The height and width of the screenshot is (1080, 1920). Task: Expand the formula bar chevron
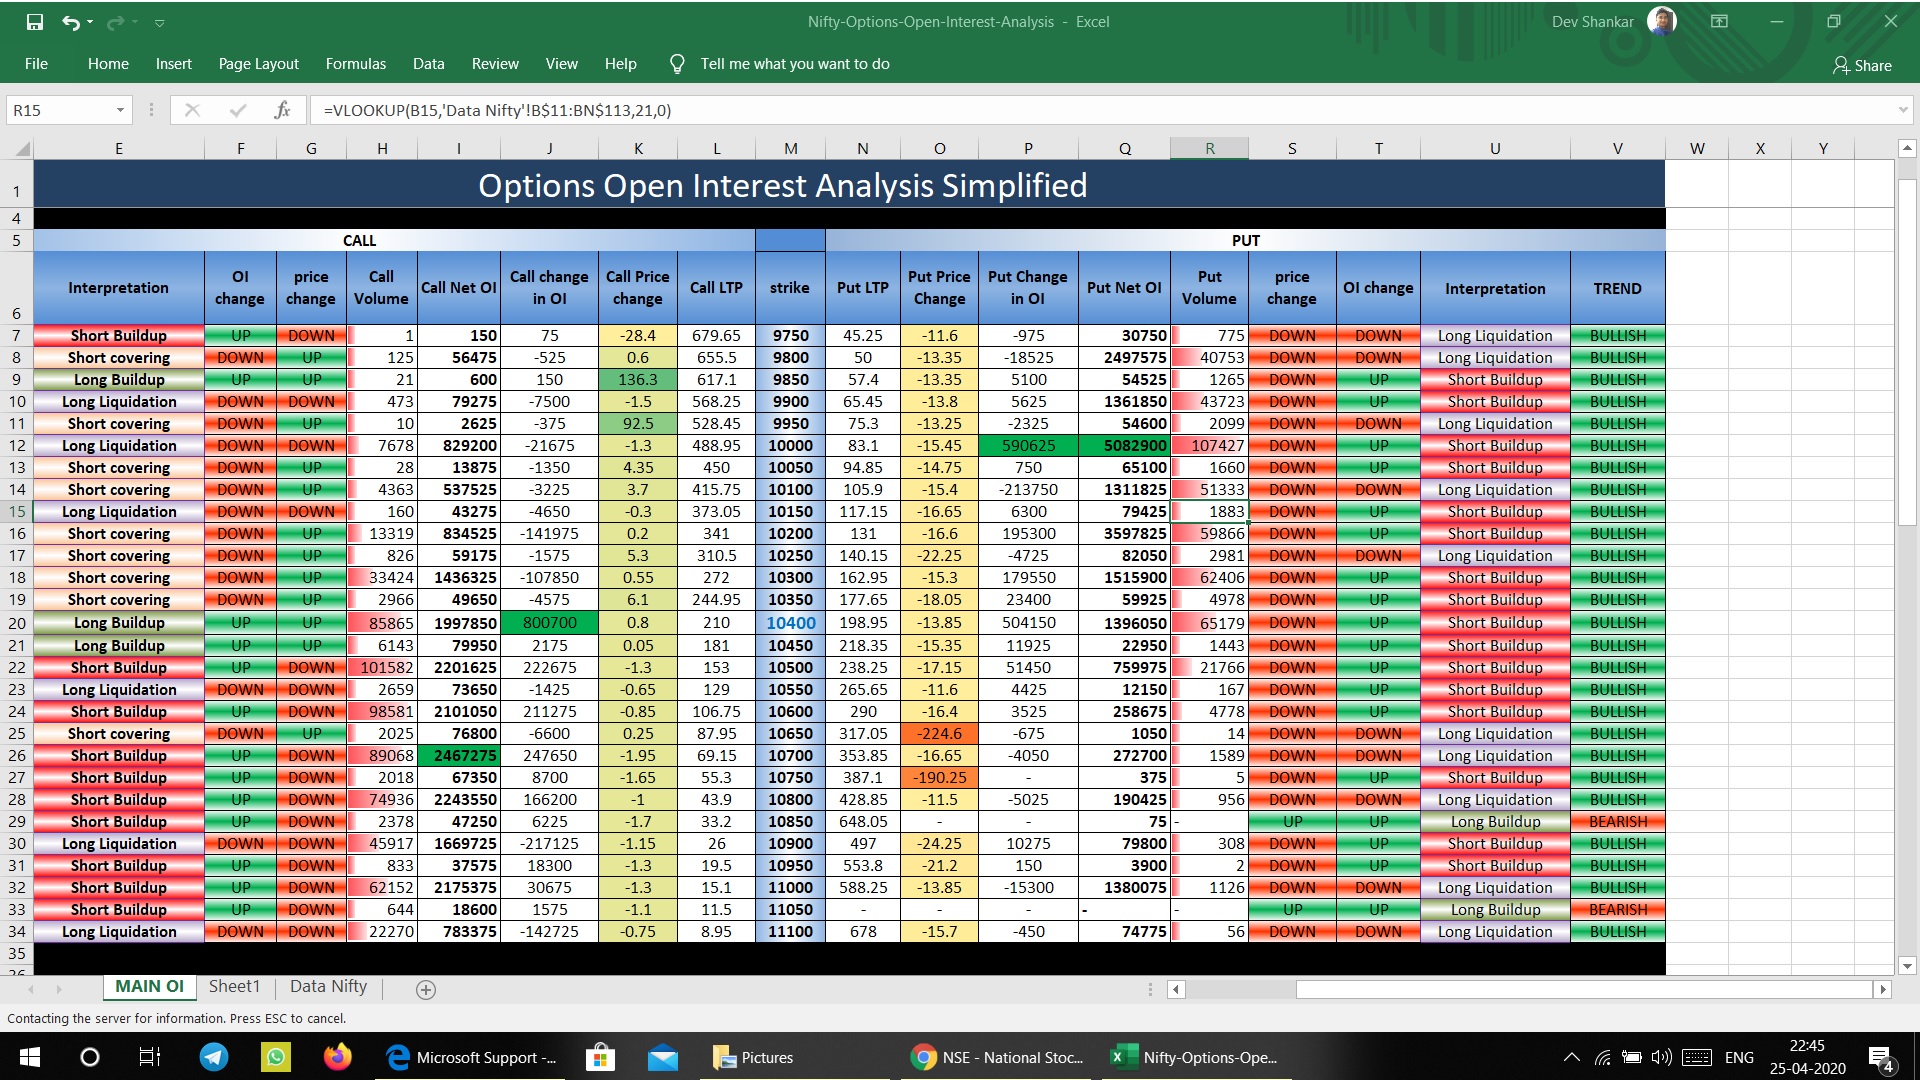pyautogui.click(x=1902, y=110)
